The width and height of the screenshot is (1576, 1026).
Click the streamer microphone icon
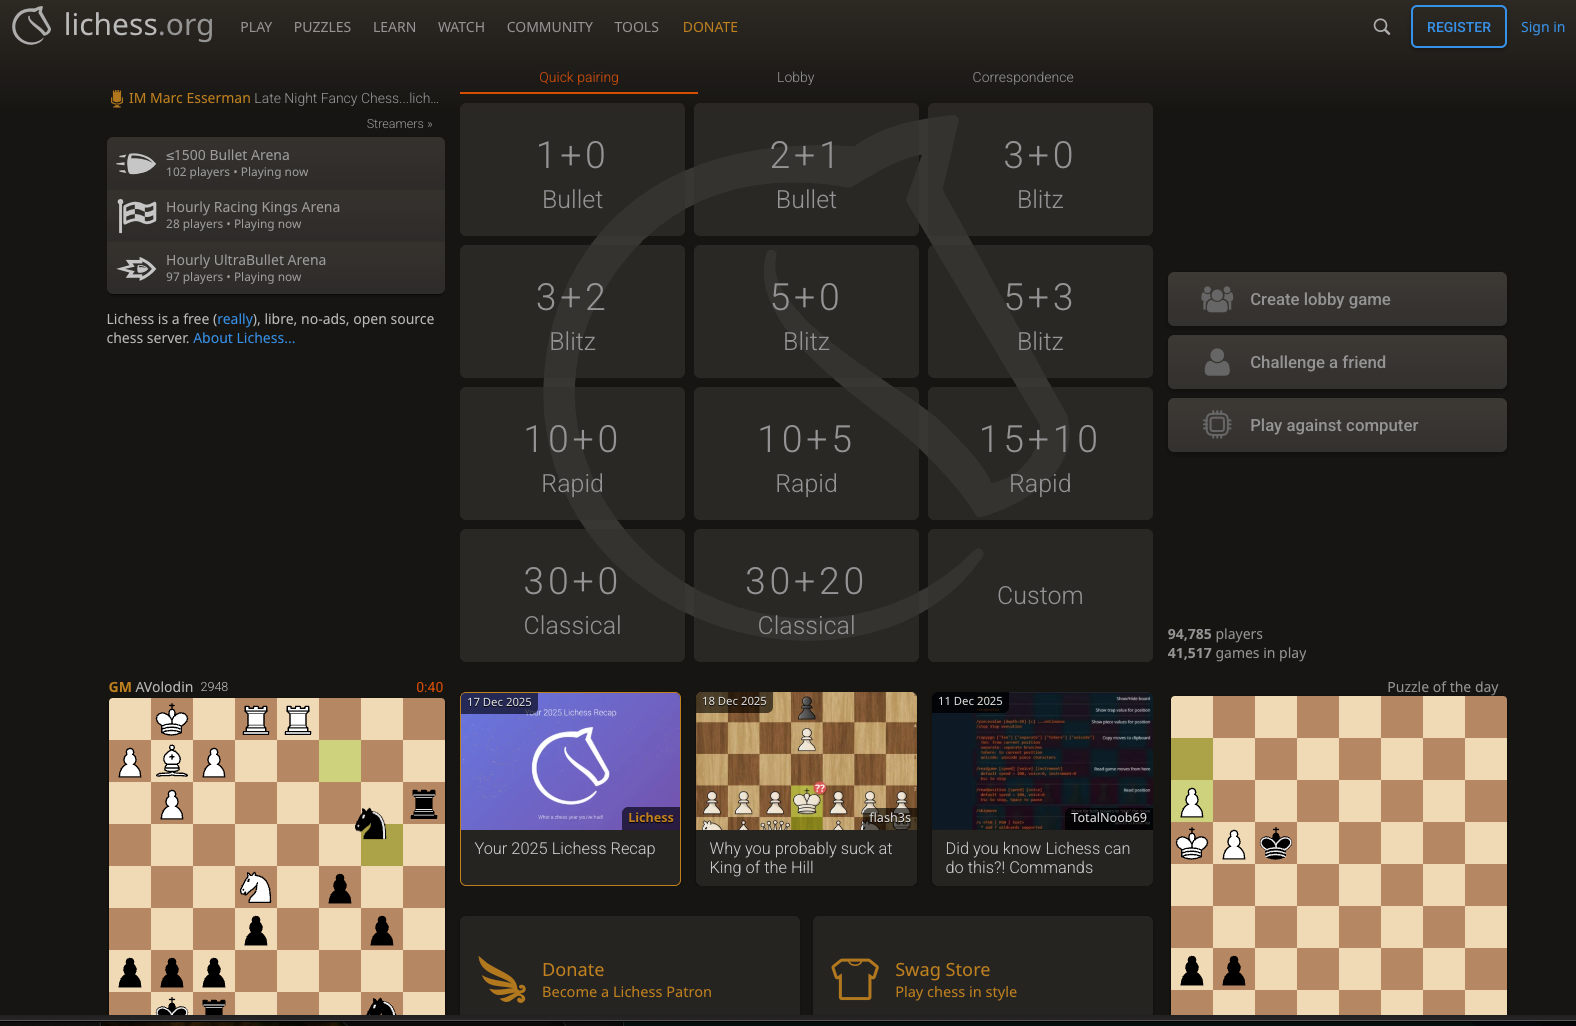click(x=117, y=98)
